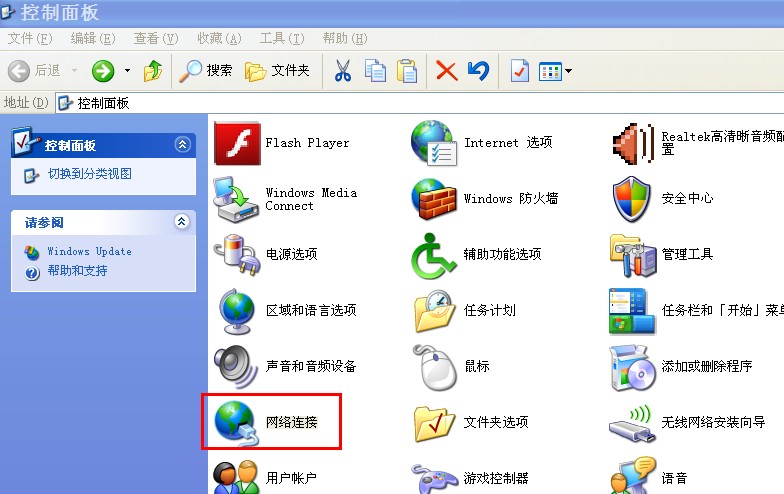Open 安全中心 shield icon

pyautogui.click(x=632, y=199)
